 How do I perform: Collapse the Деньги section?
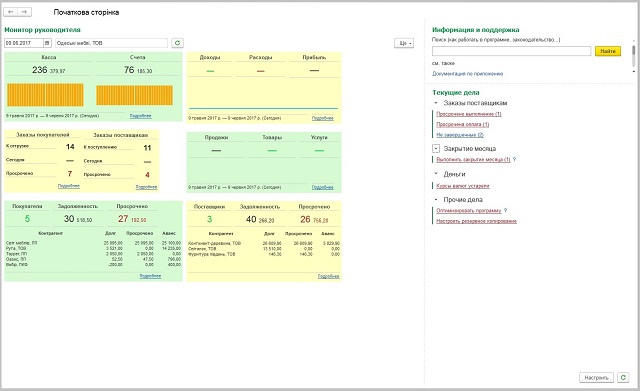436,174
